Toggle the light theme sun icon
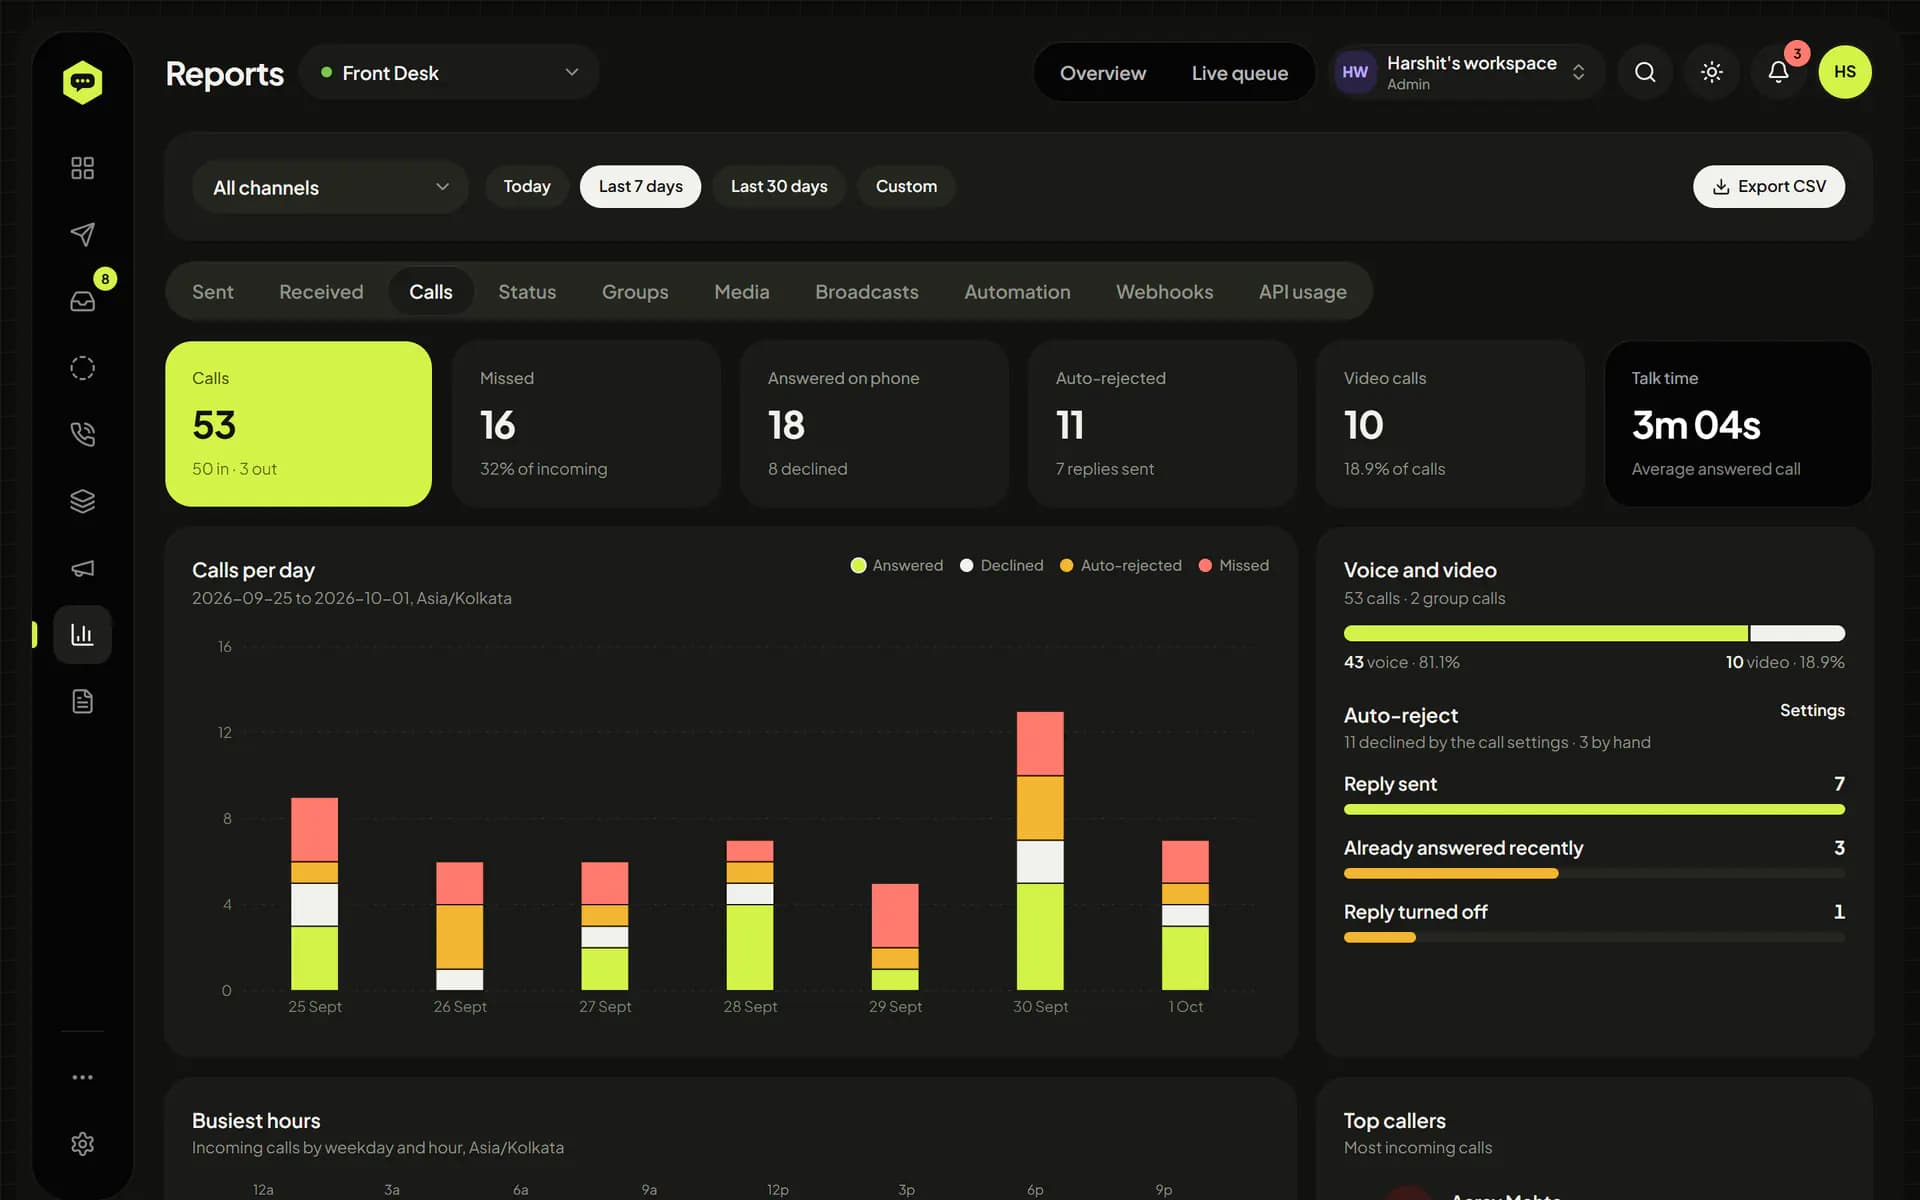 (x=1712, y=72)
